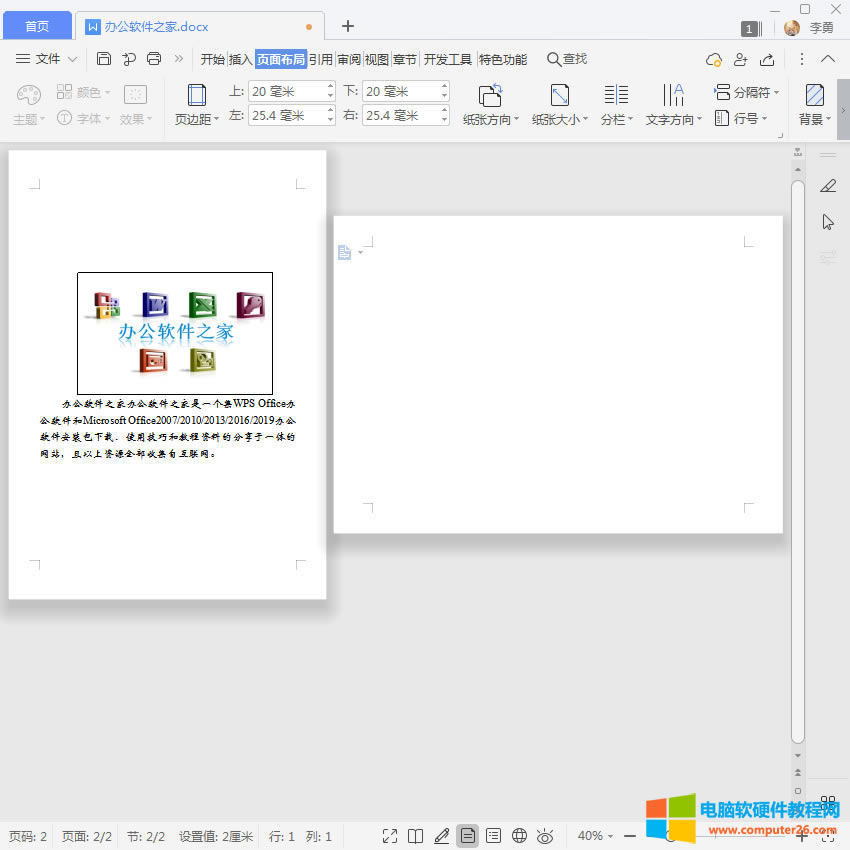Toggle reading mode book icon
850x850 pixels.
tap(416, 836)
